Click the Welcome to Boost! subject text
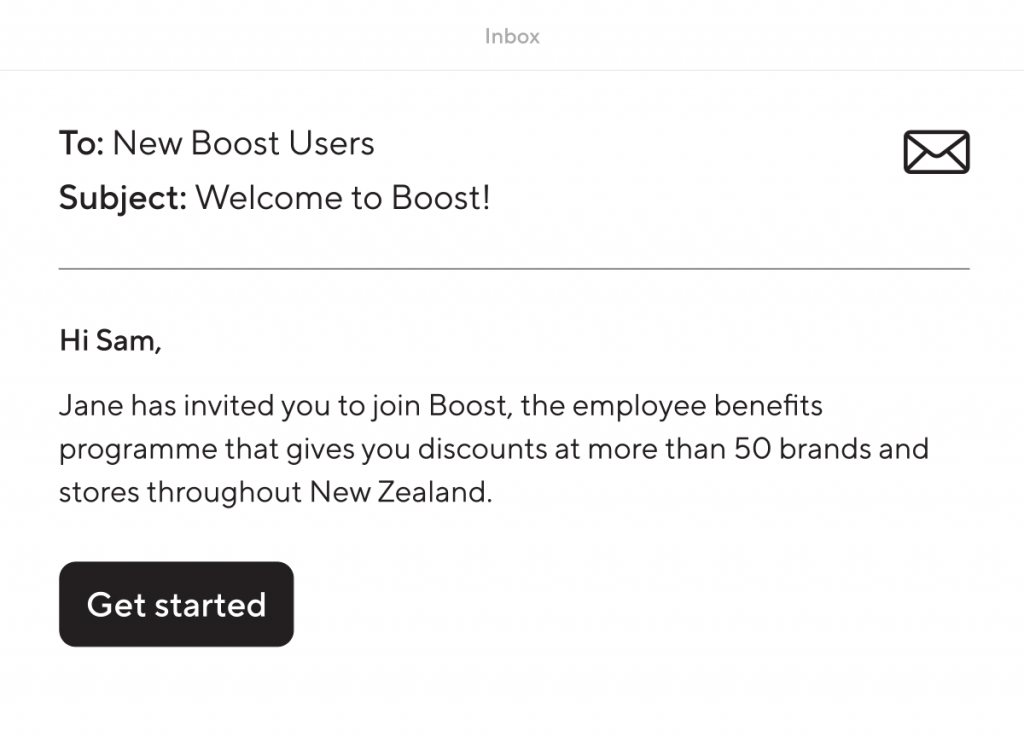Image resolution: width=1024 pixels, height=737 pixels. (342, 198)
